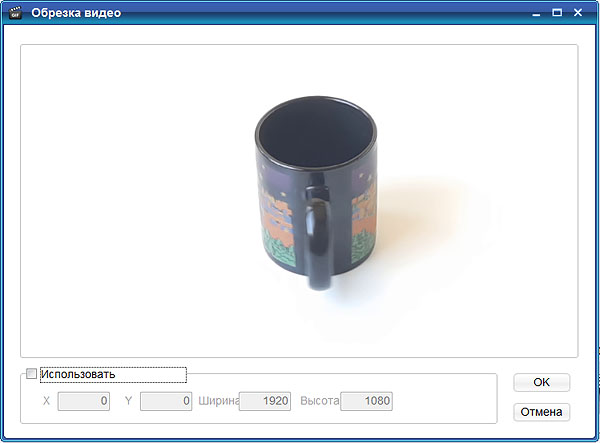Screen dimensions: 600x443
Task: Maximize the Обрезка видео window
Action: pos(557,13)
